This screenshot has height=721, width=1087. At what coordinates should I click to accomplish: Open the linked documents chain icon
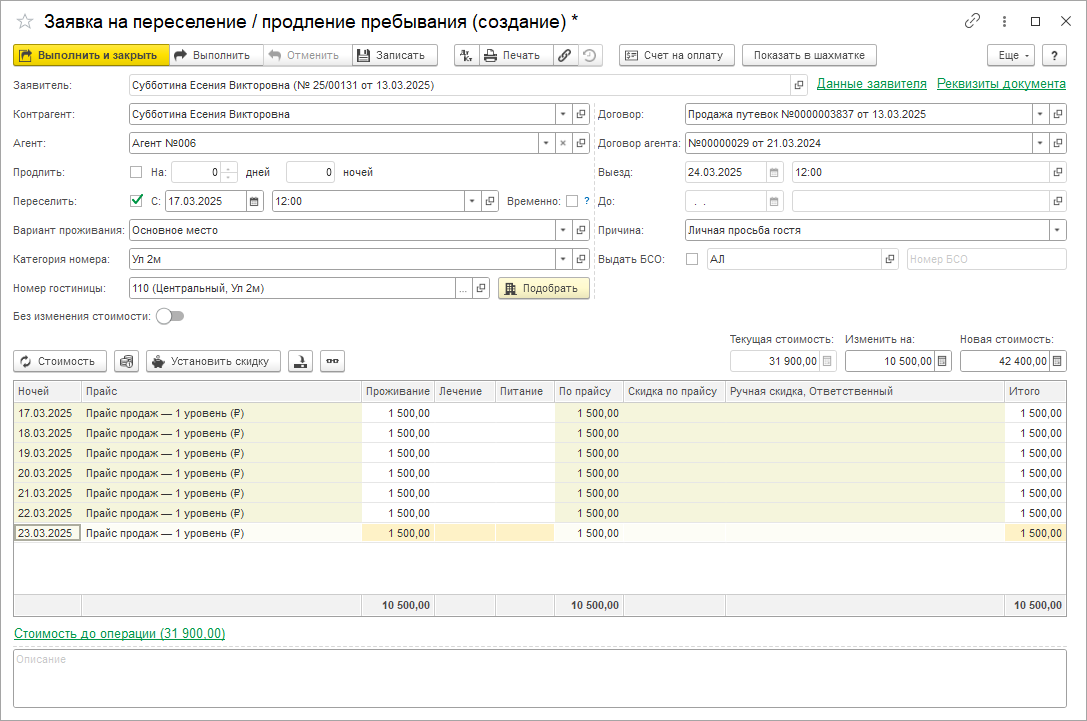[x=565, y=56]
